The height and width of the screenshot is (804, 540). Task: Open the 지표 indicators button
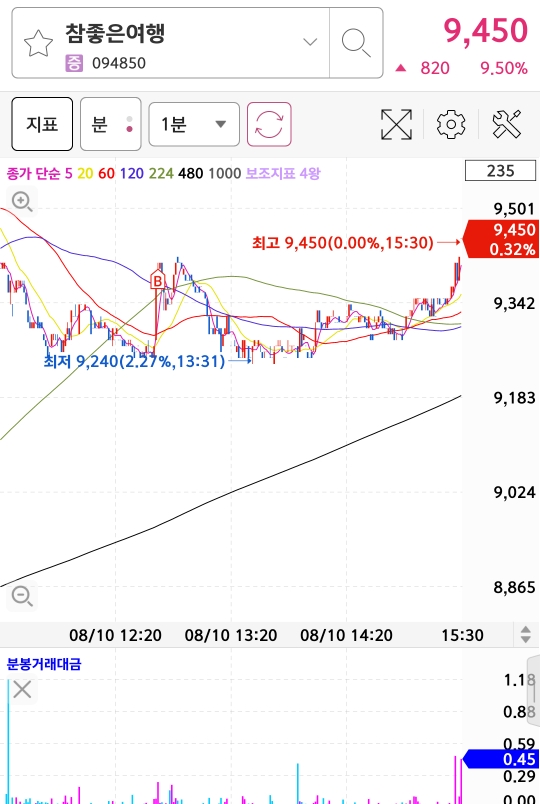42,124
